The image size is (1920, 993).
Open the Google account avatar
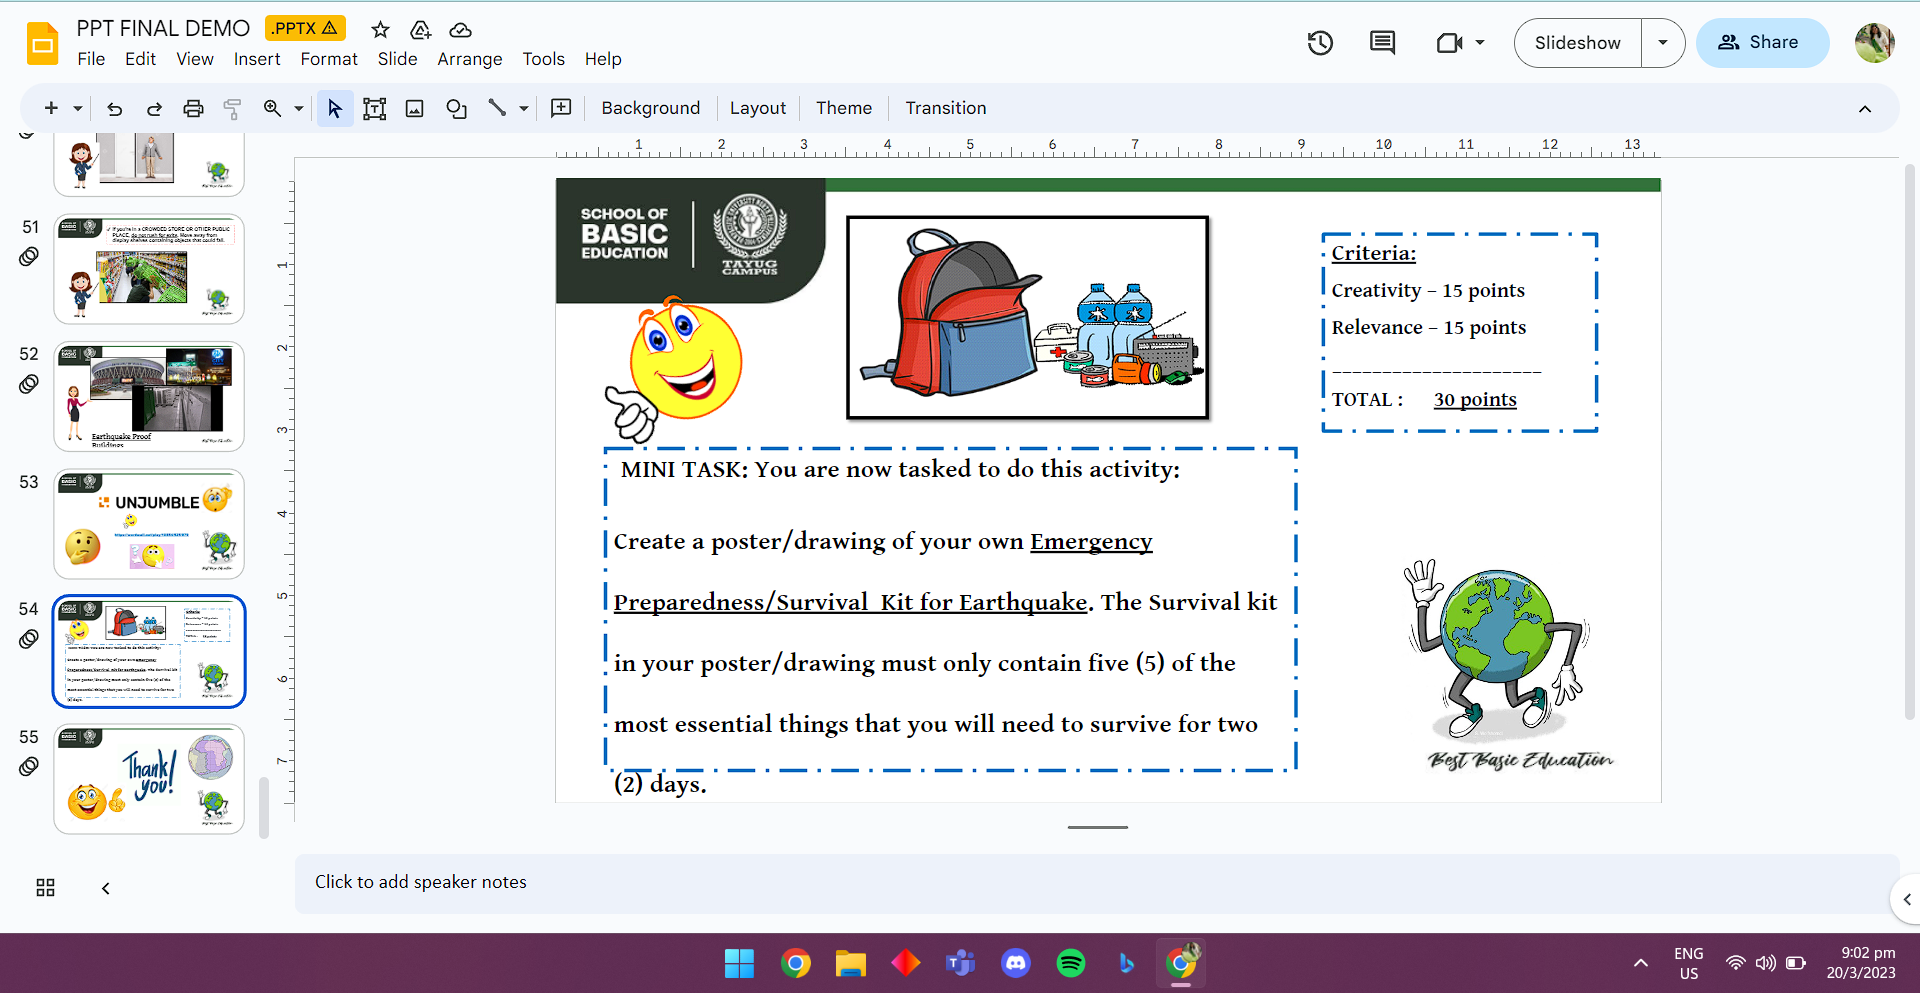[1874, 43]
